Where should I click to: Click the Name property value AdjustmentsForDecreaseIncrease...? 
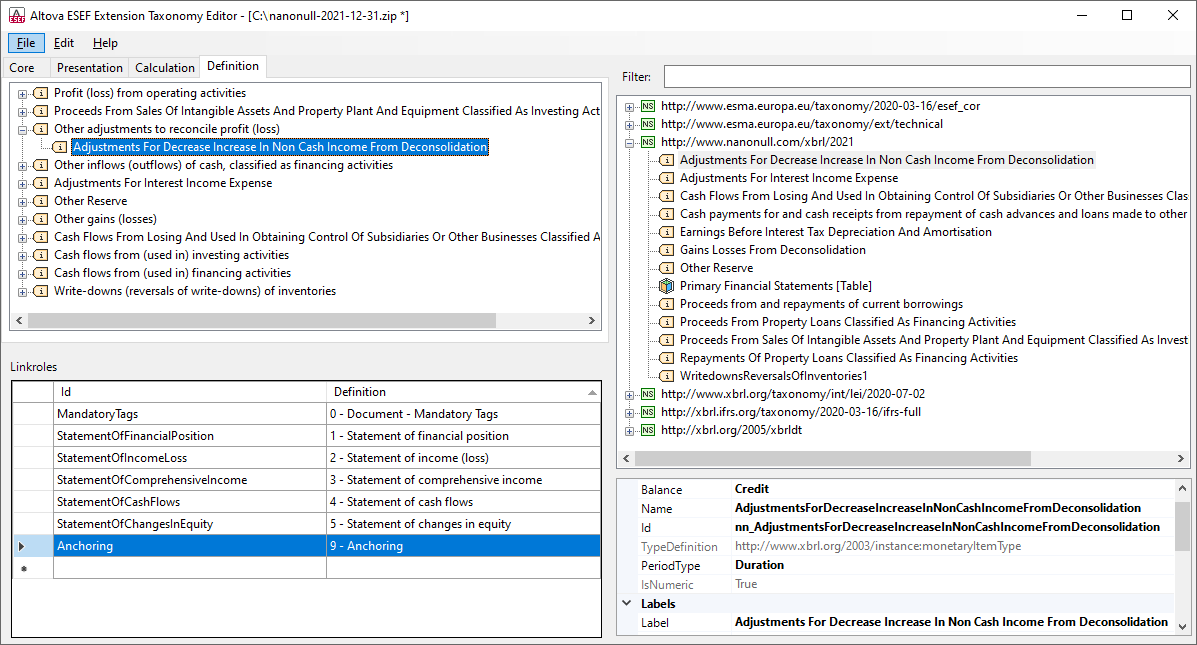coord(937,508)
